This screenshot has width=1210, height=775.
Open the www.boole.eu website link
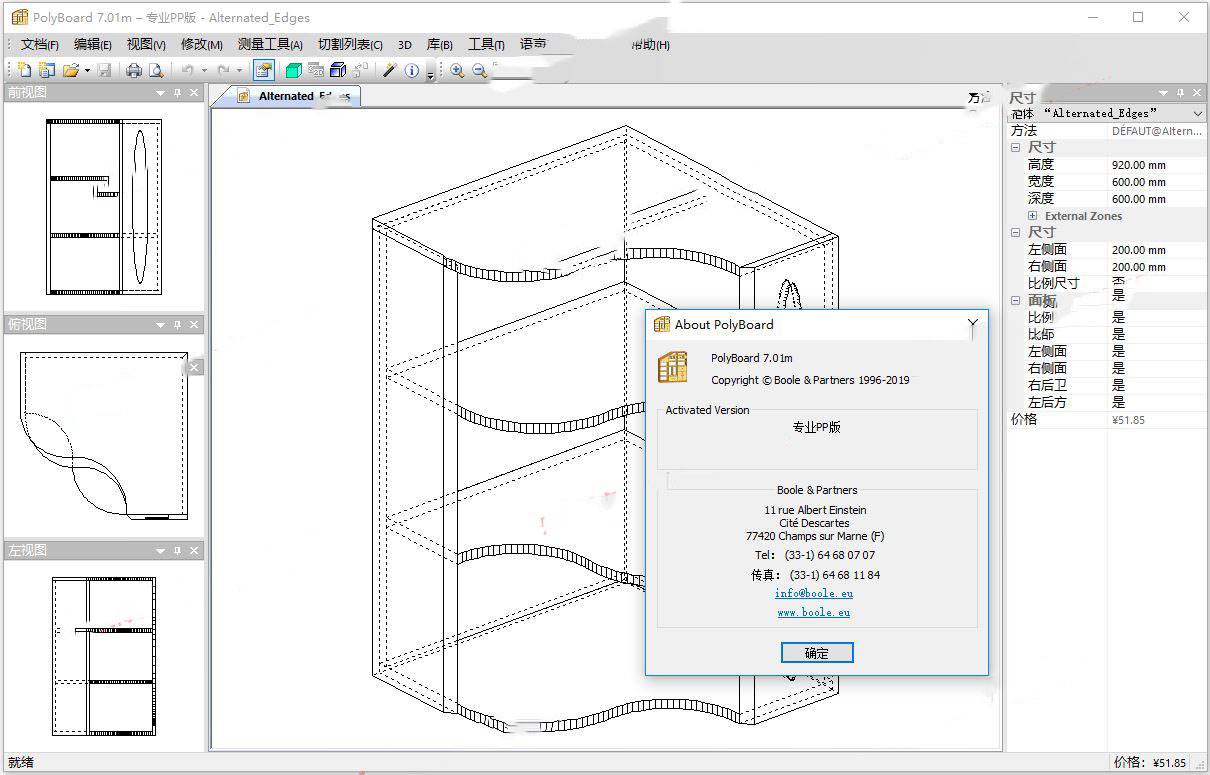point(814,612)
